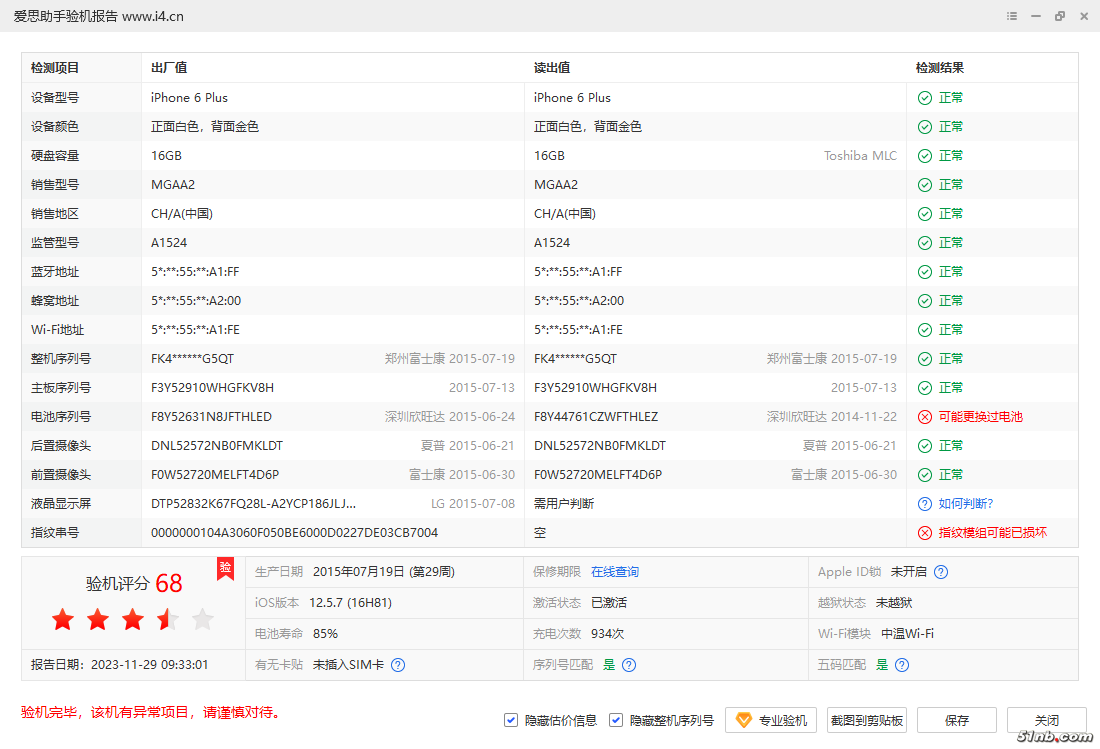This screenshot has height=749, width=1100.
Task: Click factory battery serial F8Y52631N8JFTHLED
Action: point(211,417)
